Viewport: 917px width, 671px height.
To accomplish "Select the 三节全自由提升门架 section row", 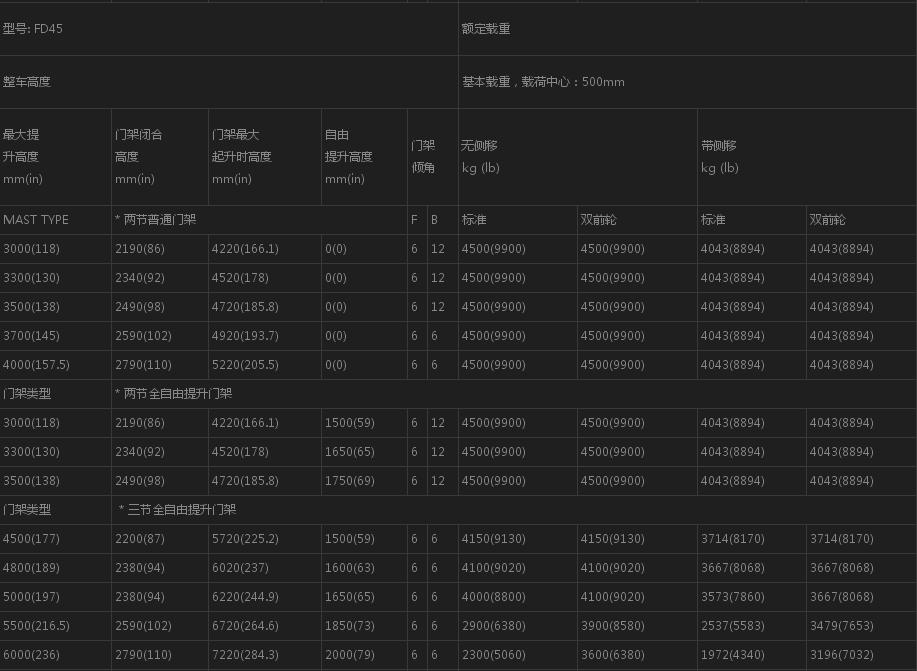I will click(177, 510).
